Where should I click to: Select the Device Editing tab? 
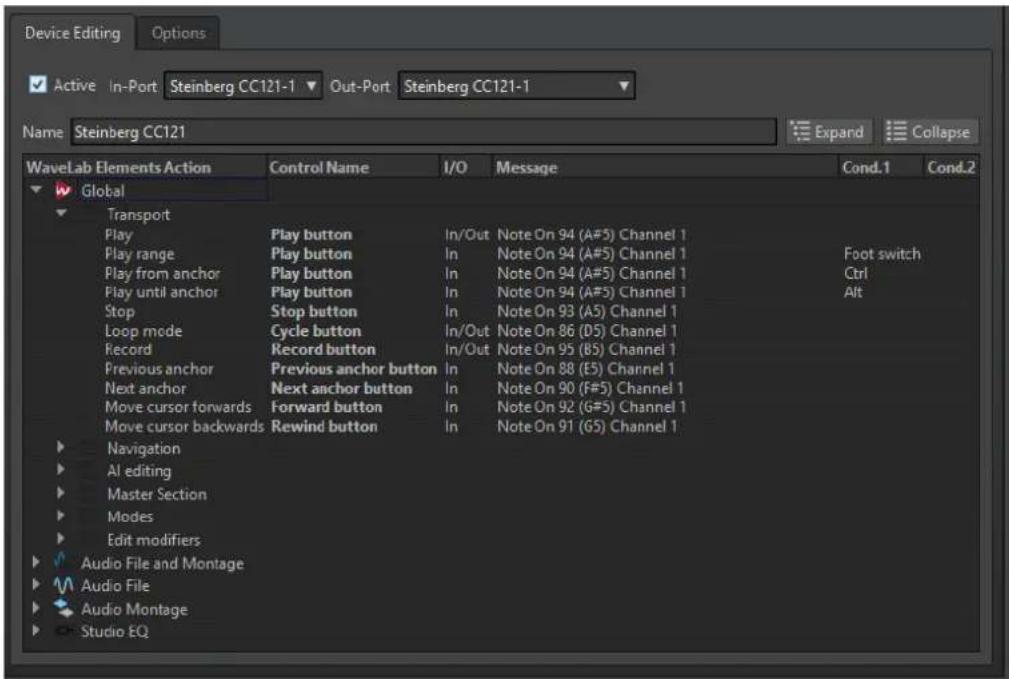(x=72, y=33)
